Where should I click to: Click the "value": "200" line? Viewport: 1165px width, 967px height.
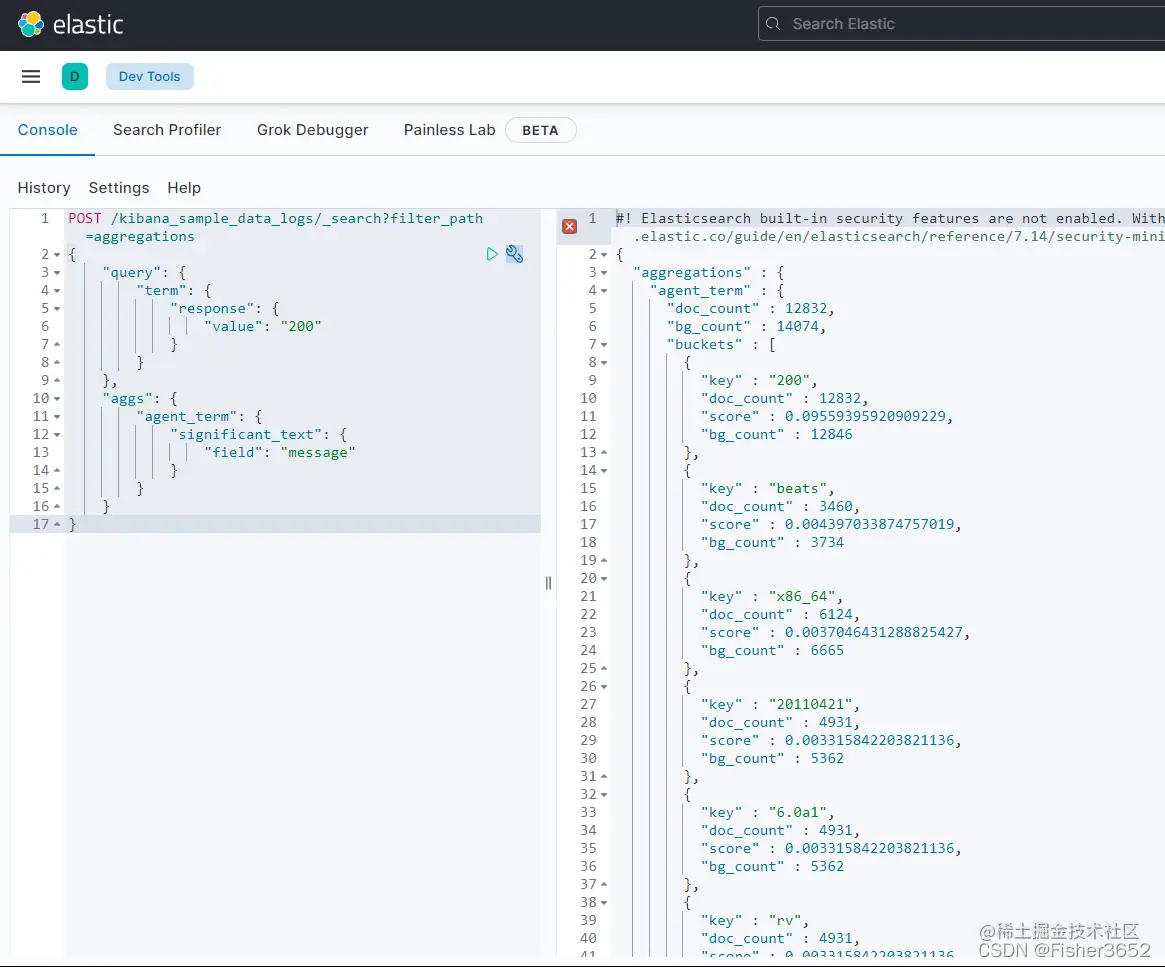pyautogui.click(x=263, y=326)
